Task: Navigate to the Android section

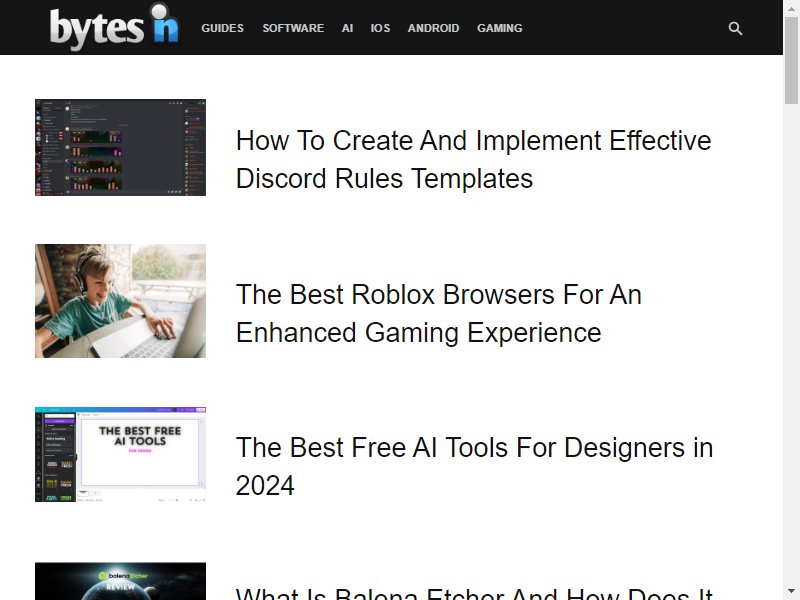Action: (x=434, y=28)
